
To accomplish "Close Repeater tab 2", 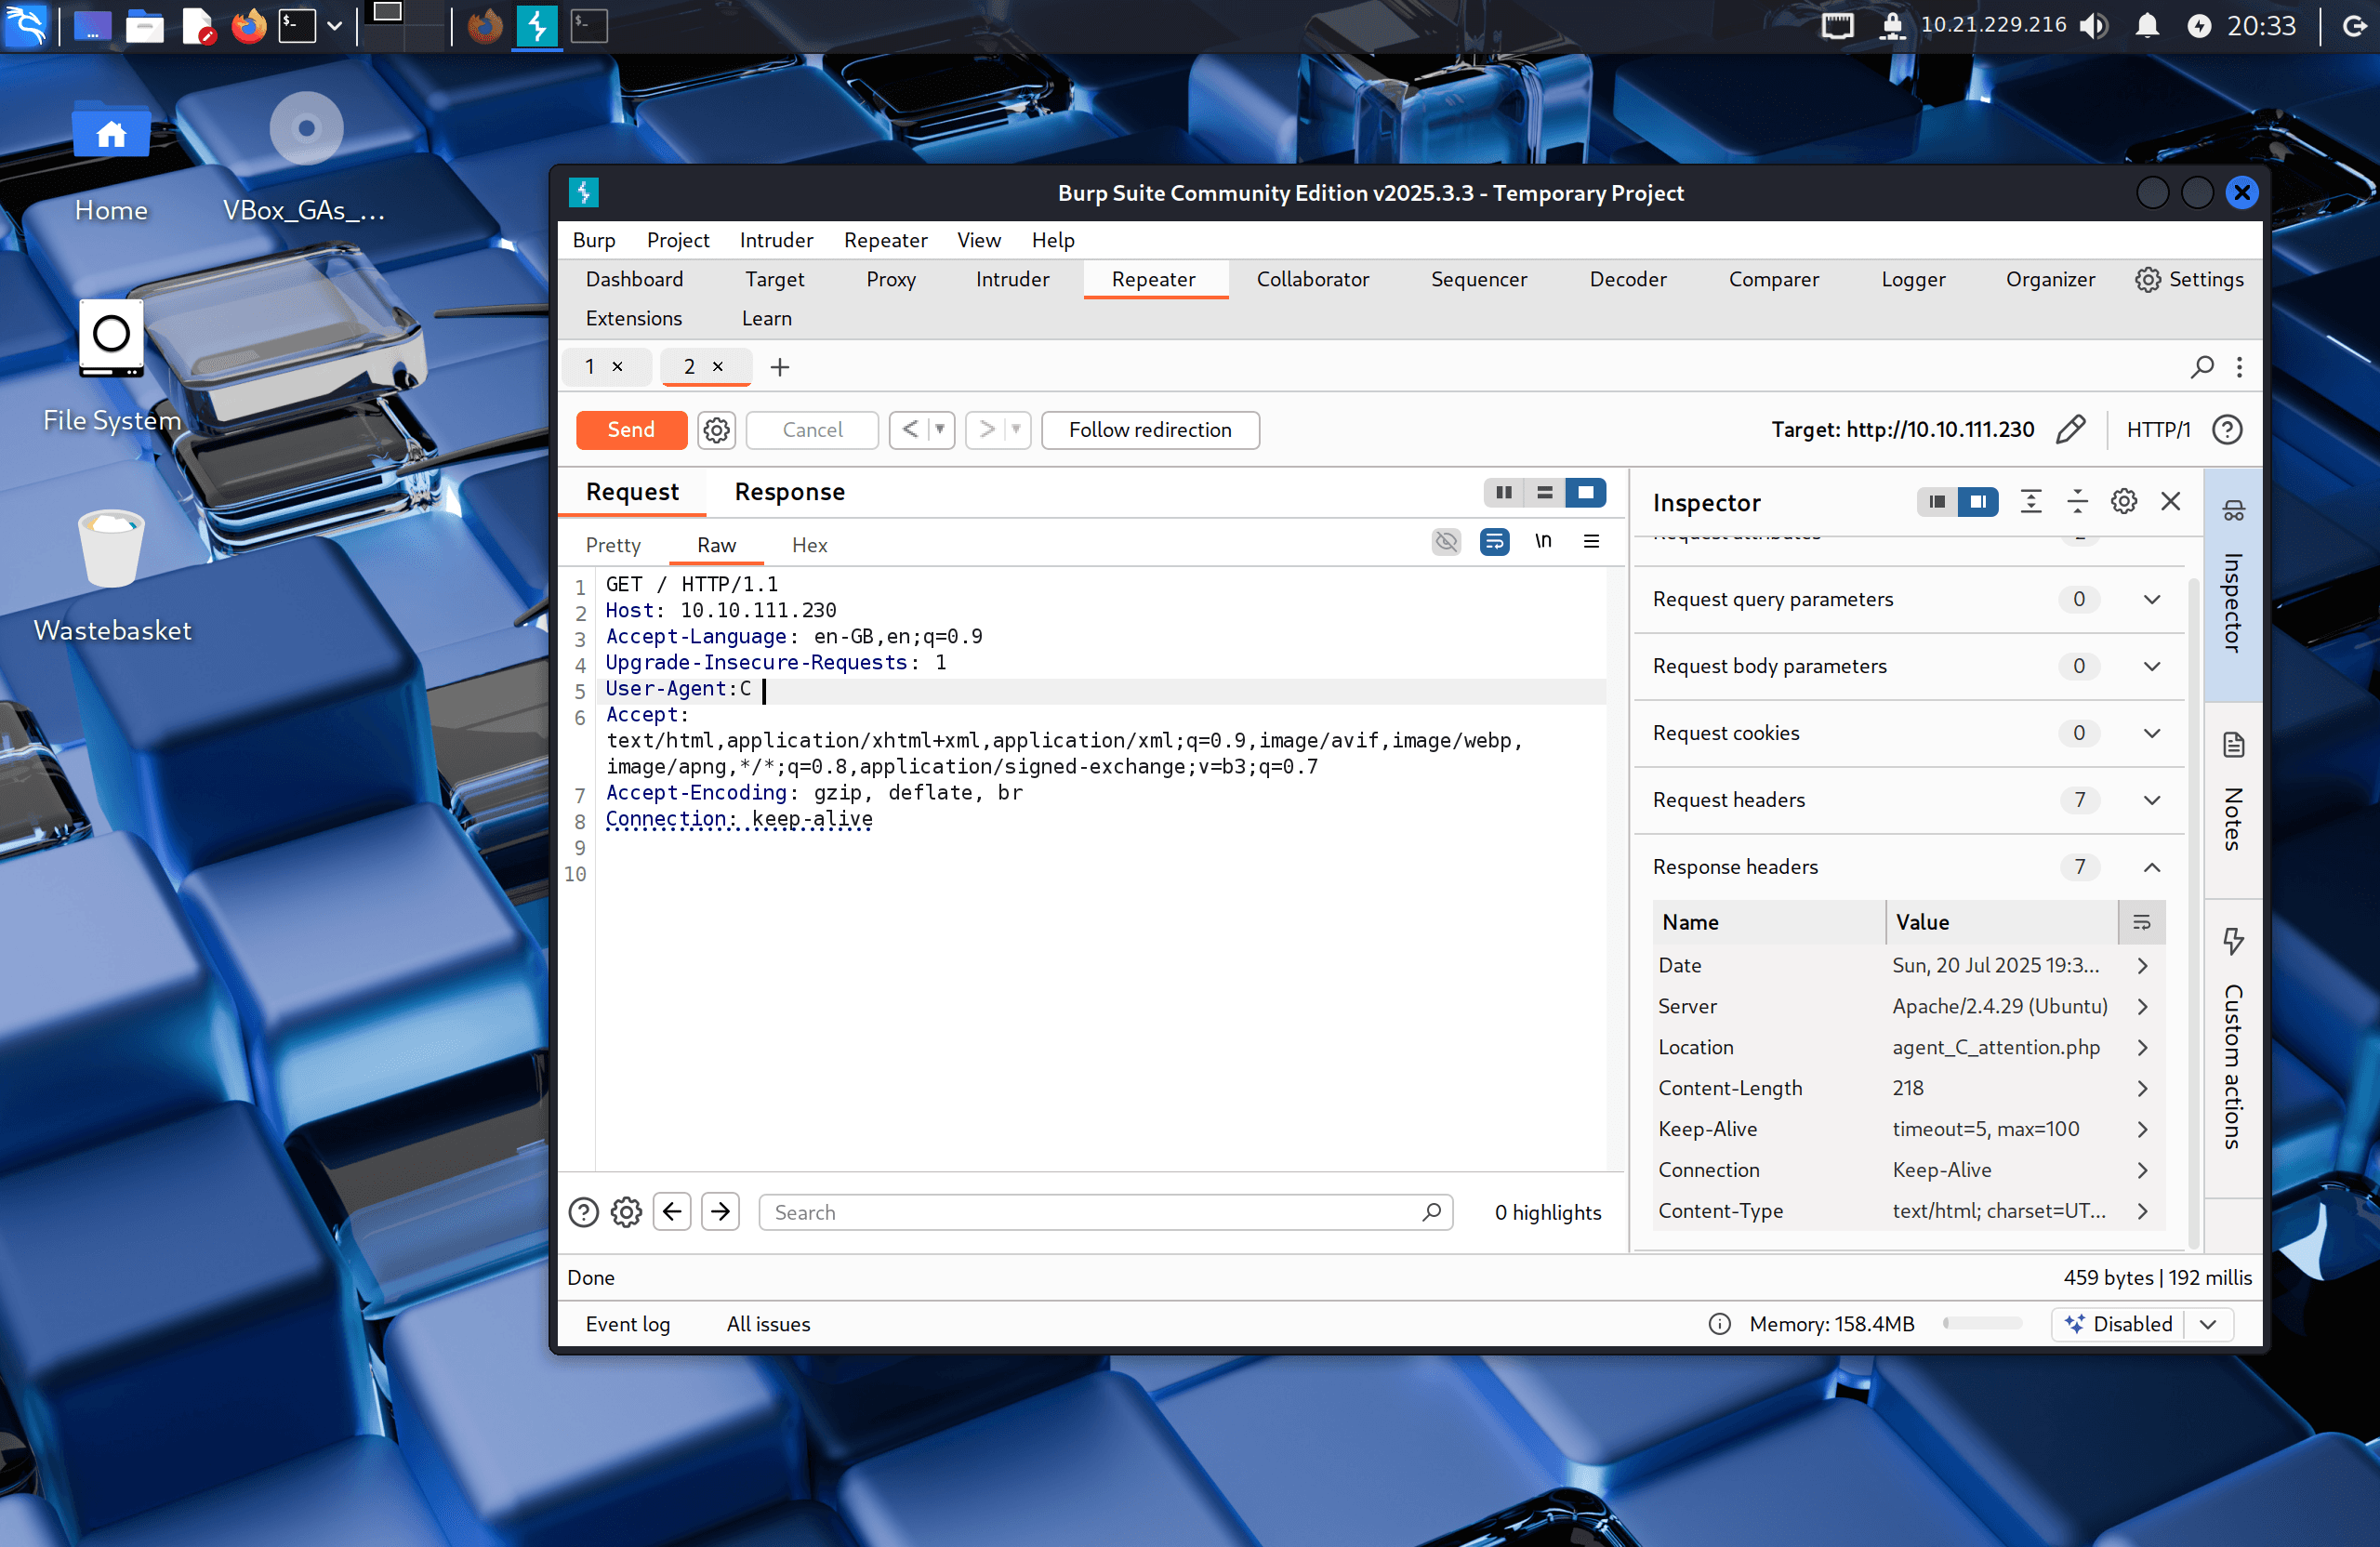I will [x=718, y=367].
